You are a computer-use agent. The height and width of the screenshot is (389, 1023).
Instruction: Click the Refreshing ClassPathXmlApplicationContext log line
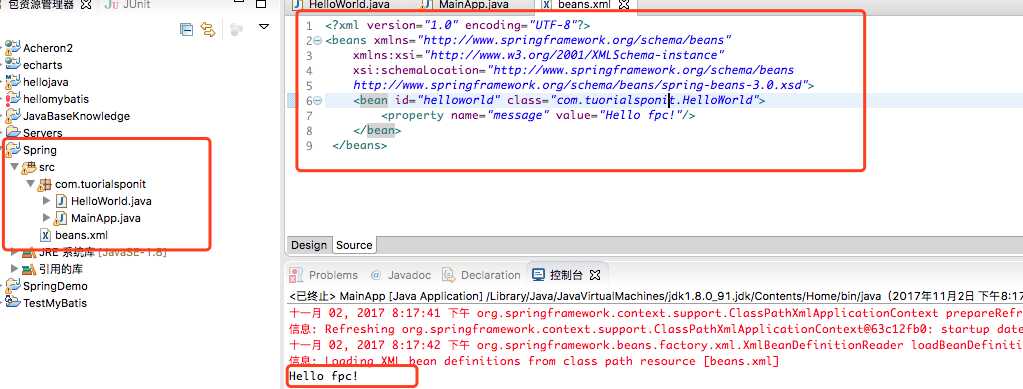[656, 328]
